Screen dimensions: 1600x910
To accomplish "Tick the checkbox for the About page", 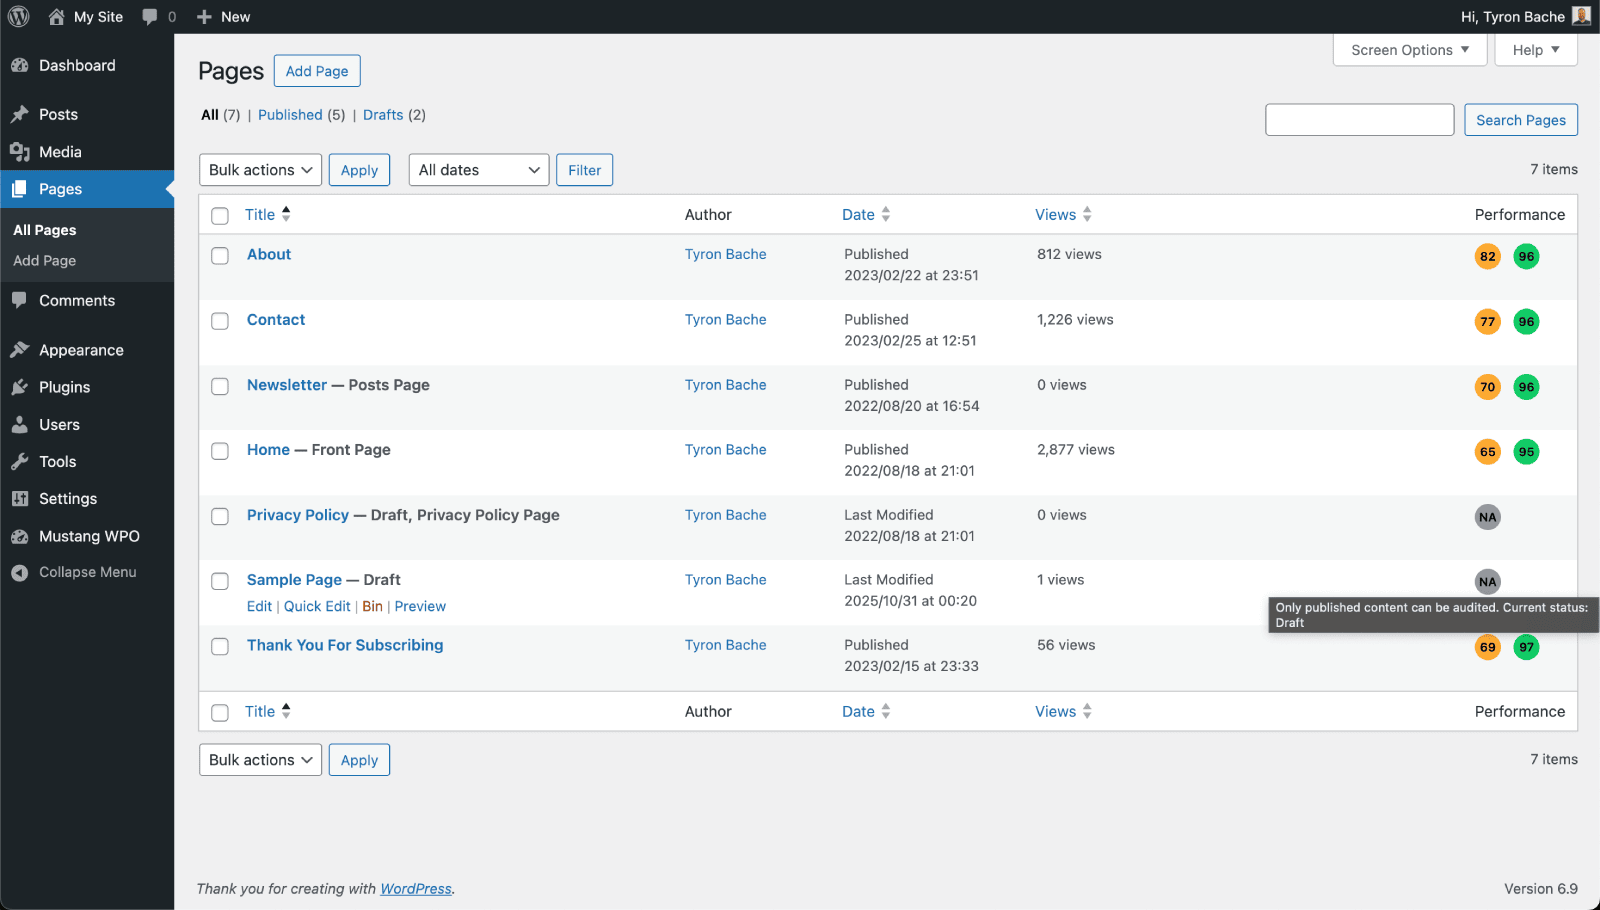I will click(220, 255).
